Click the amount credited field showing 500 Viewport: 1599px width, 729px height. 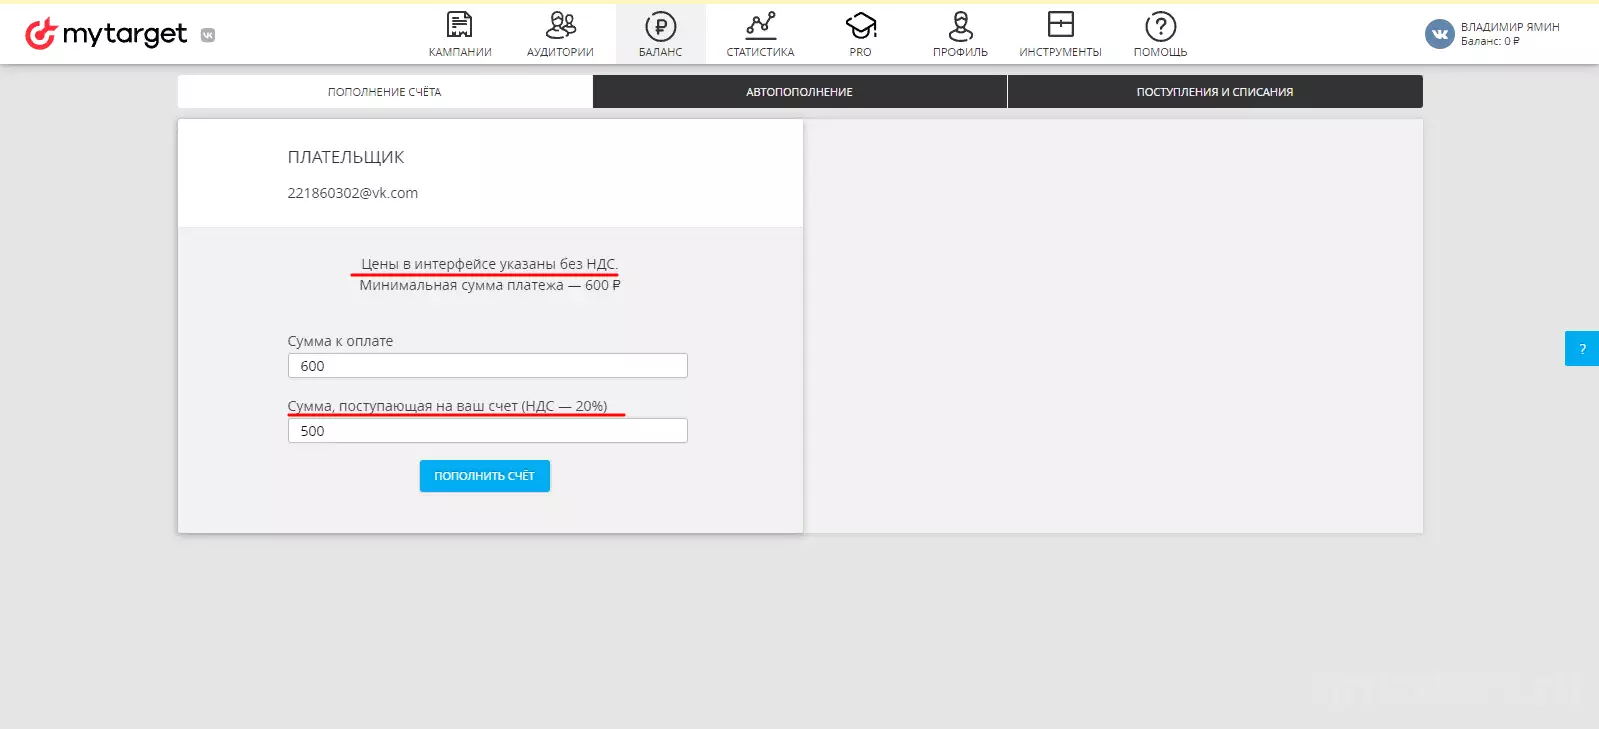(x=488, y=431)
